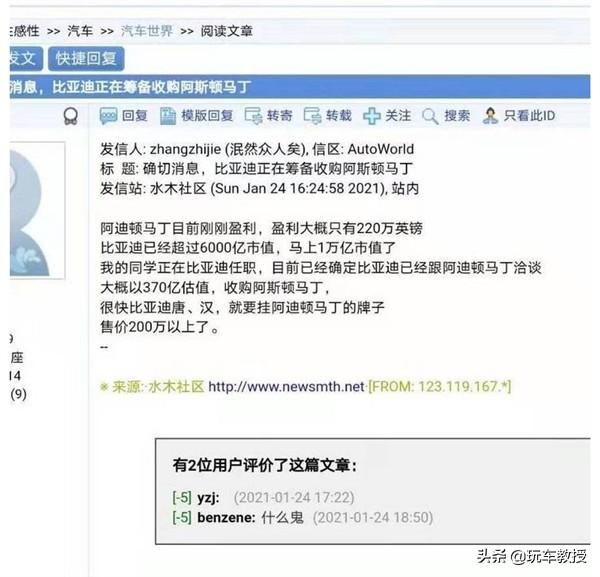Click the 模版回复 document icon
600x577 pixels.
point(168,116)
